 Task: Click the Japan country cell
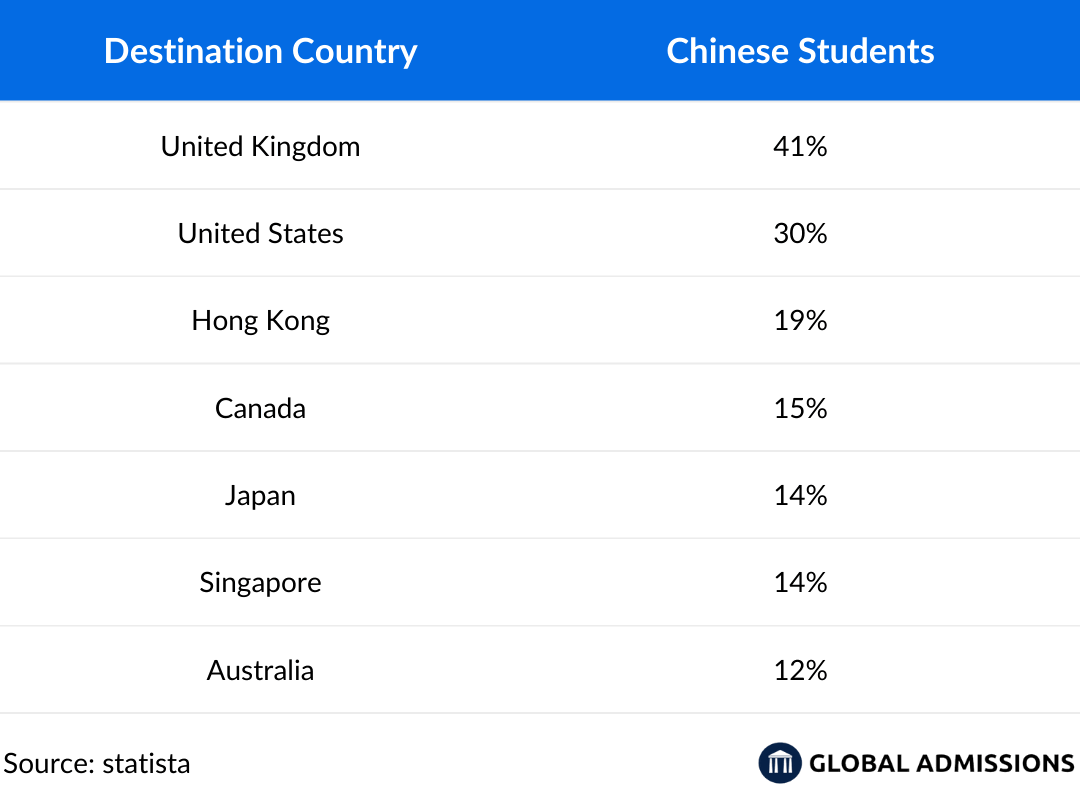click(x=260, y=496)
